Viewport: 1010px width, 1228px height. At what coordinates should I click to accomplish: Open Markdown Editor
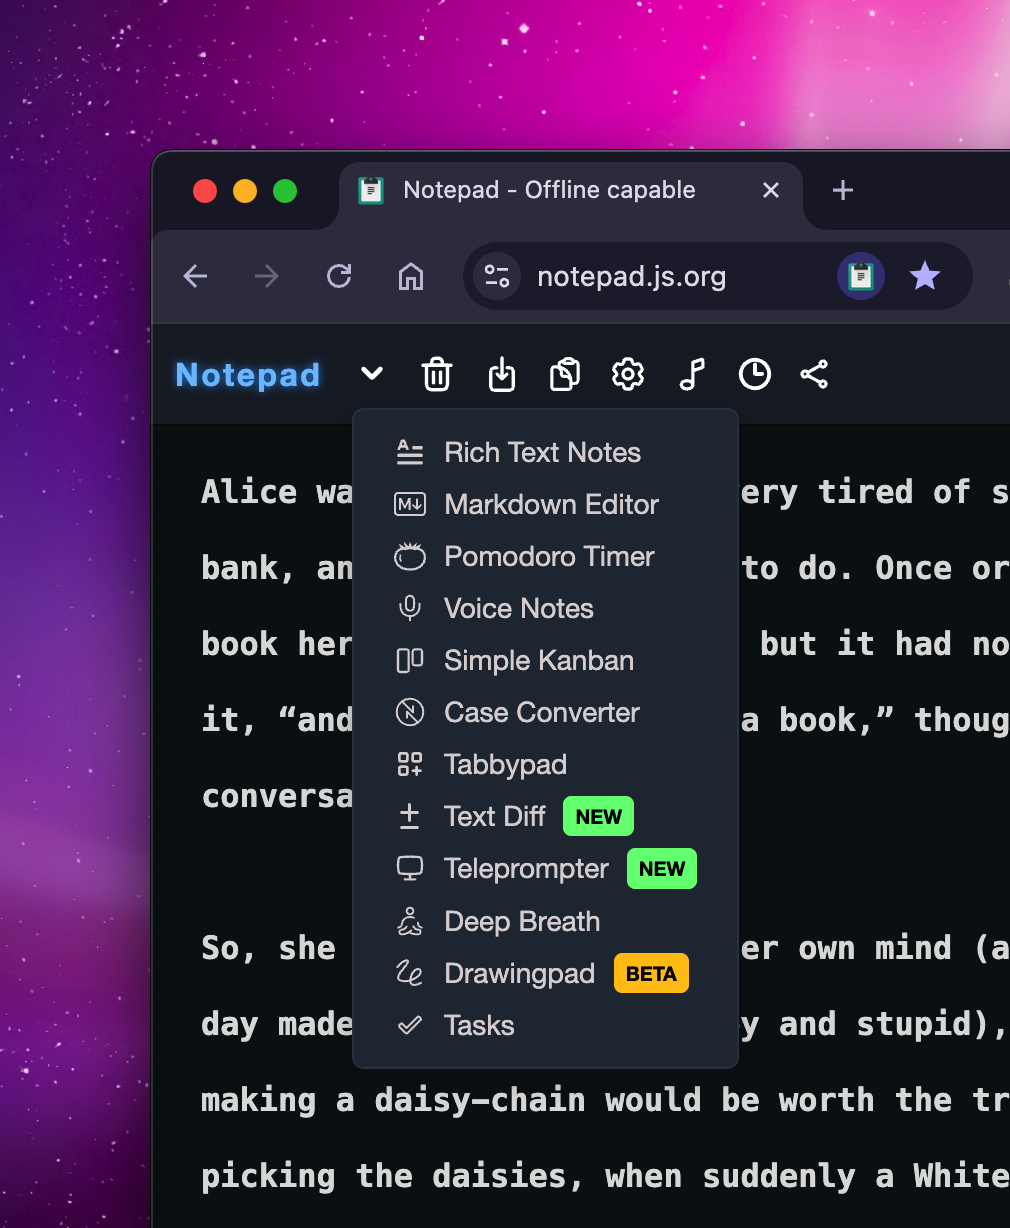pyautogui.click(x=545, y=505)
